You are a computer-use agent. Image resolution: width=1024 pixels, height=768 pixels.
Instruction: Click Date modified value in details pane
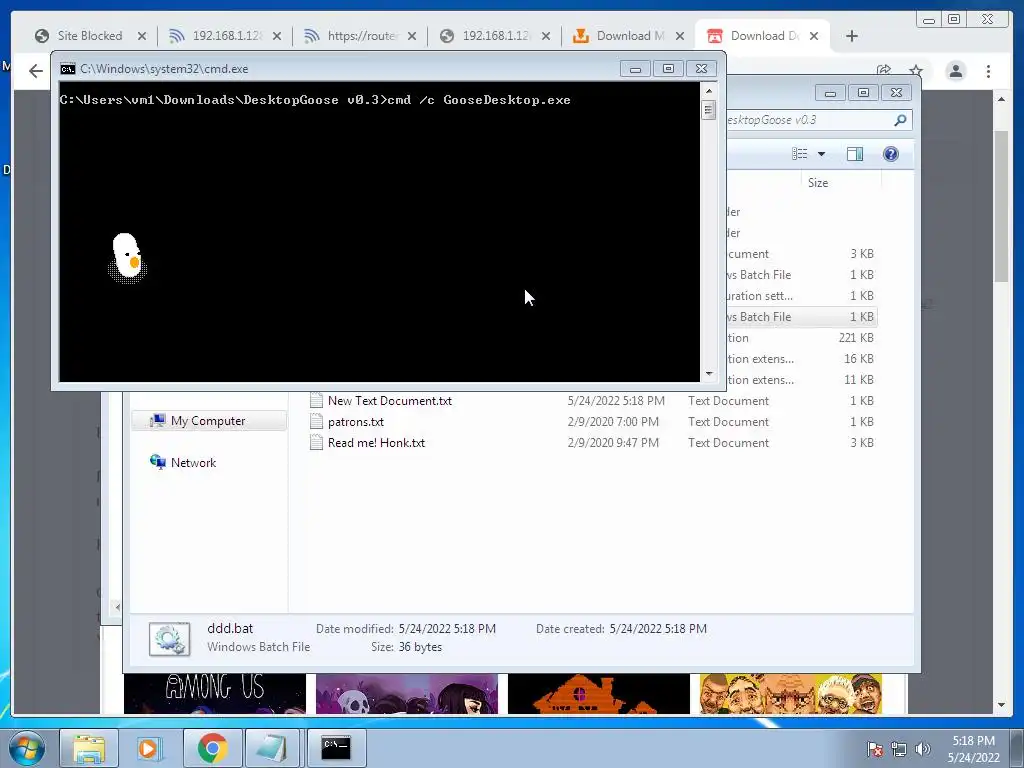[x=447, y=629]
